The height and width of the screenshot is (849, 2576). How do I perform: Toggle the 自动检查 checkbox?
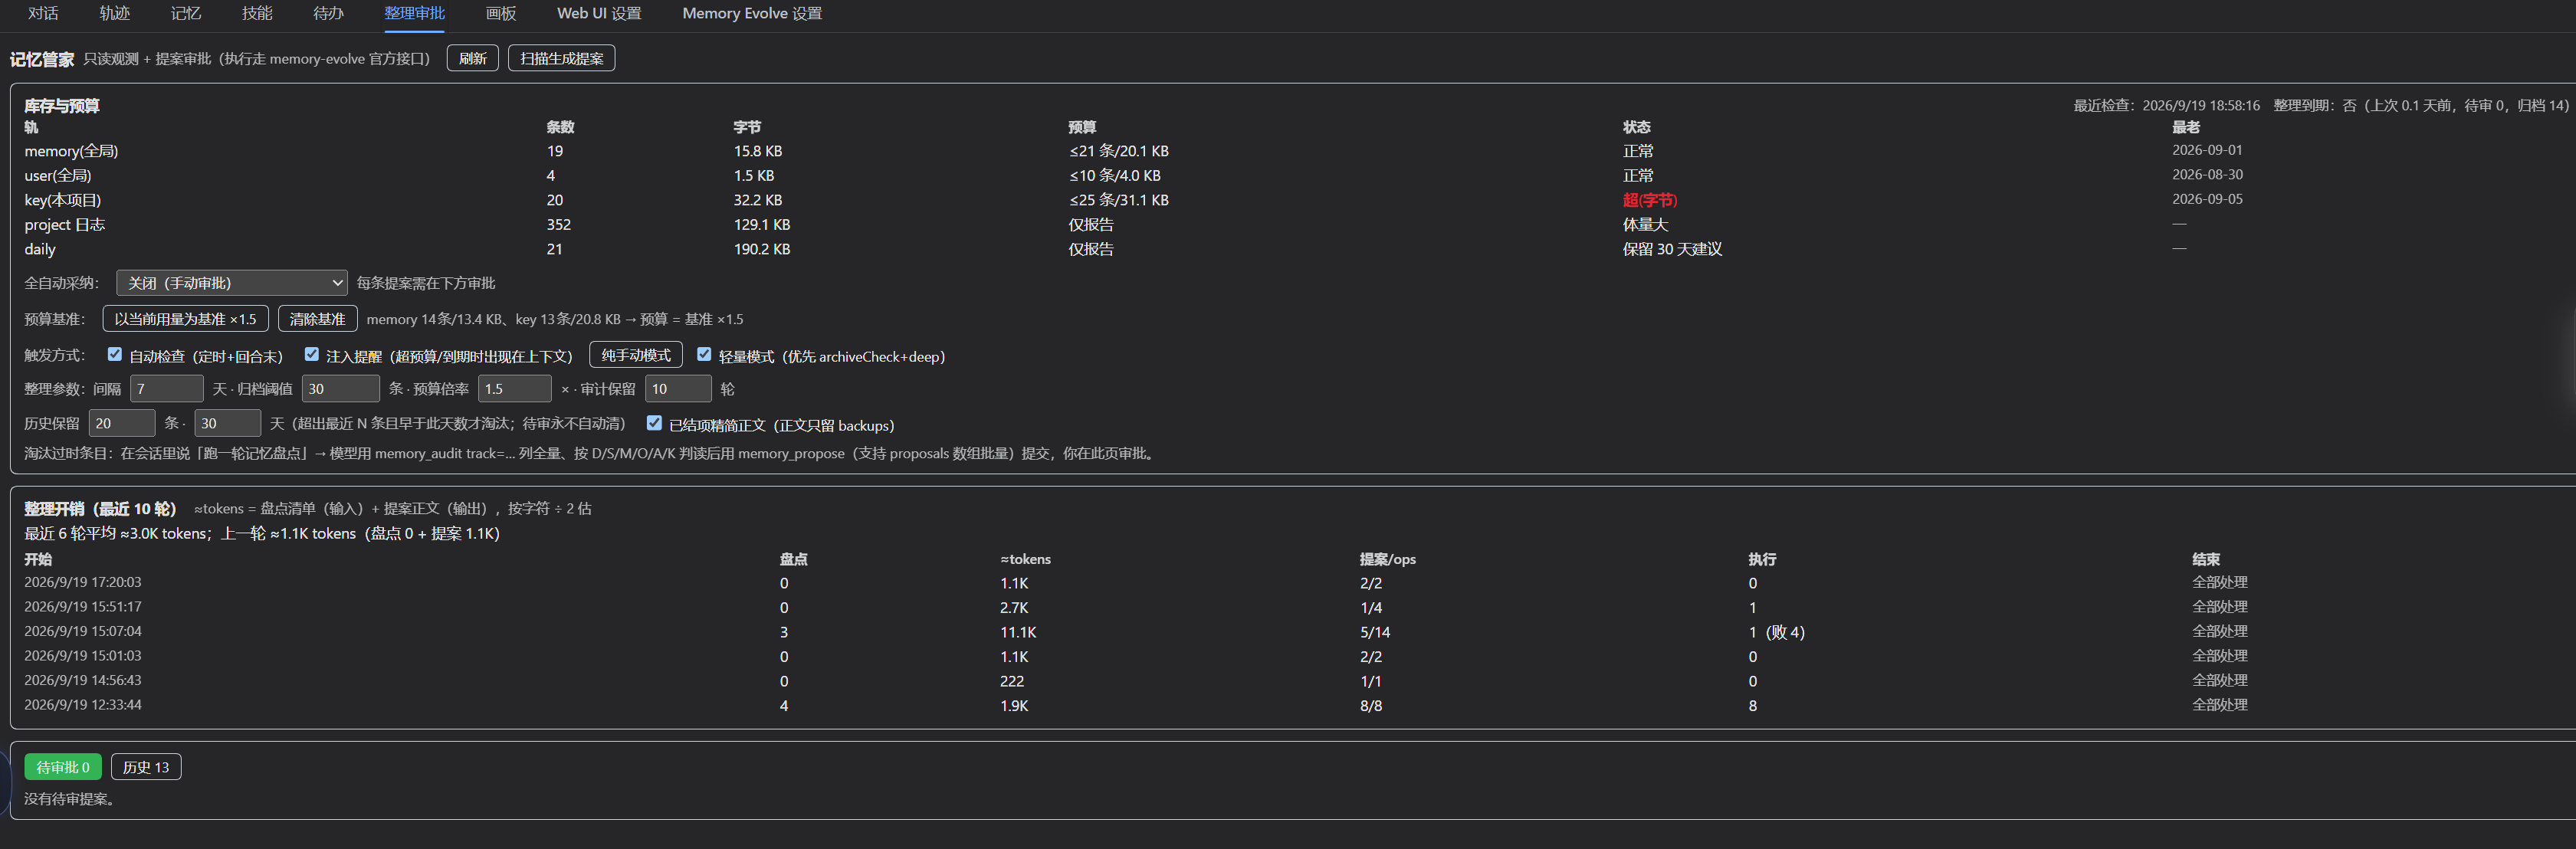click(115, 354)
